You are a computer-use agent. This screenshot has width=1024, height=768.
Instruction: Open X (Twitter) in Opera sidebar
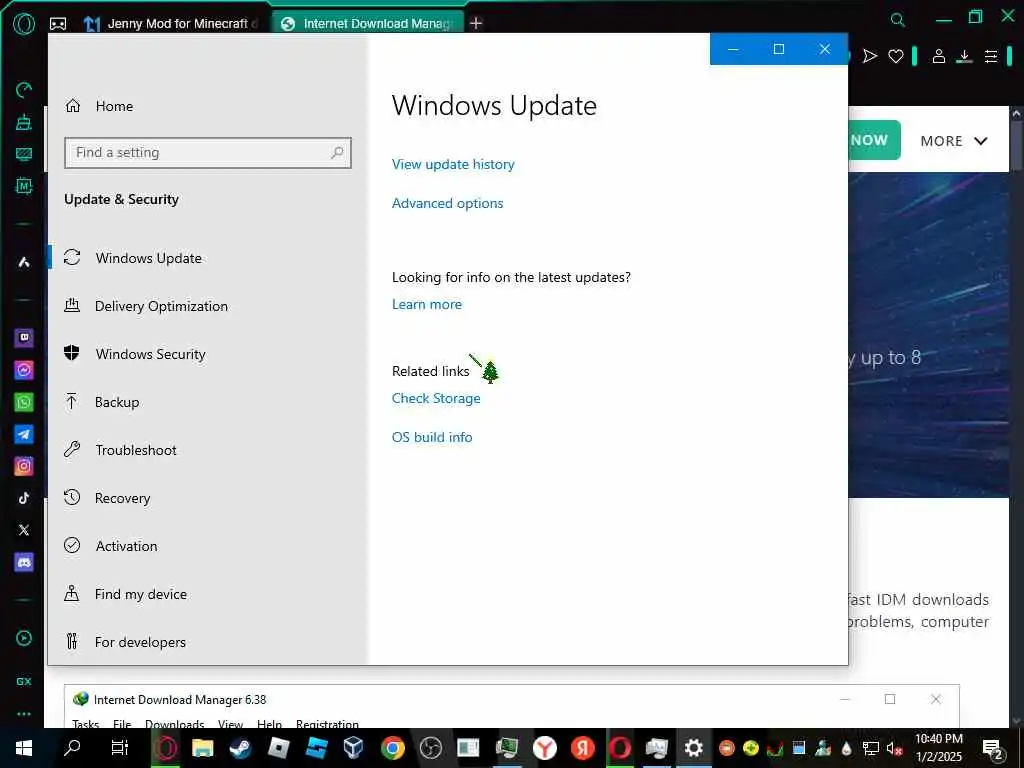24,530
